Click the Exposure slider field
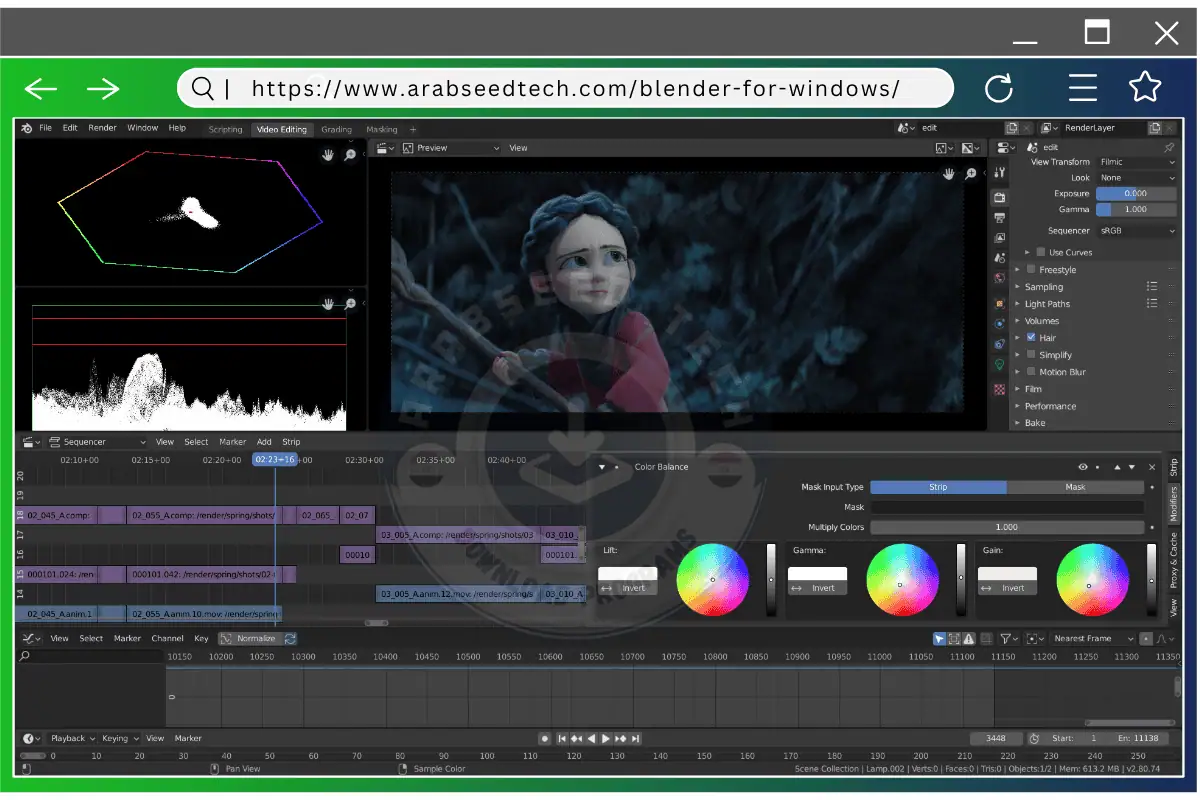This screenshot has width=1200, height=800. coord(1135,193)
